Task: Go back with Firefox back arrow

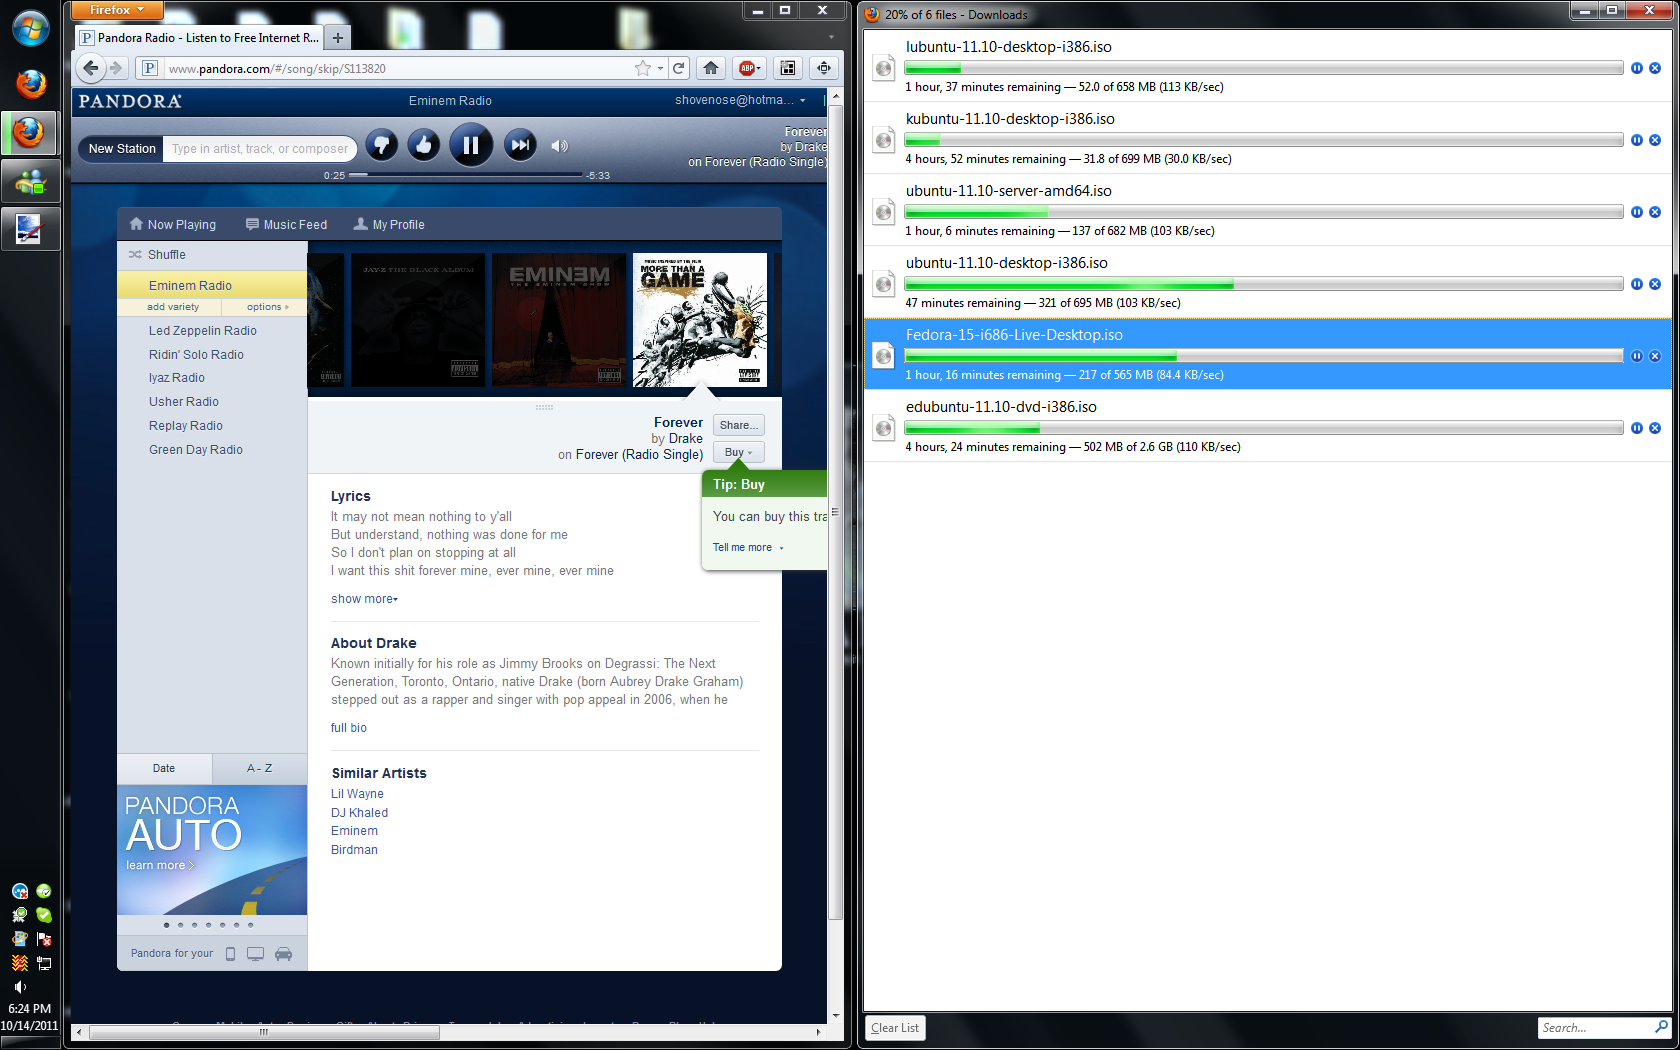Action: 91,68
